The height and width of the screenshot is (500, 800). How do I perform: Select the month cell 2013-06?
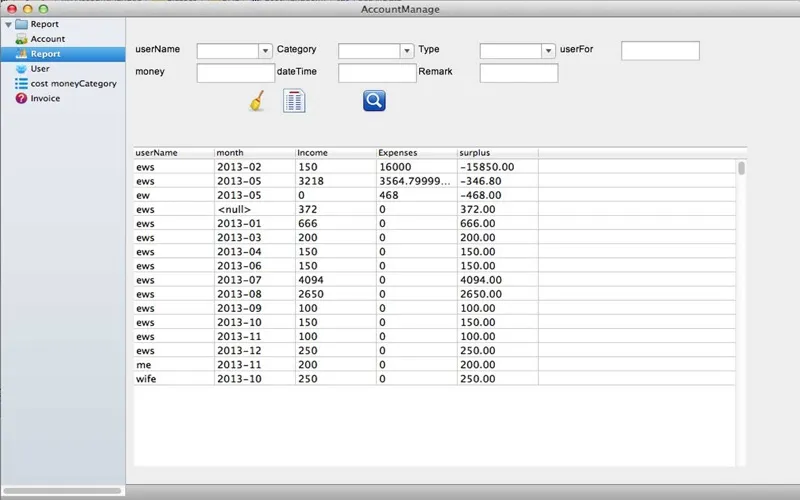coord(255,266)
